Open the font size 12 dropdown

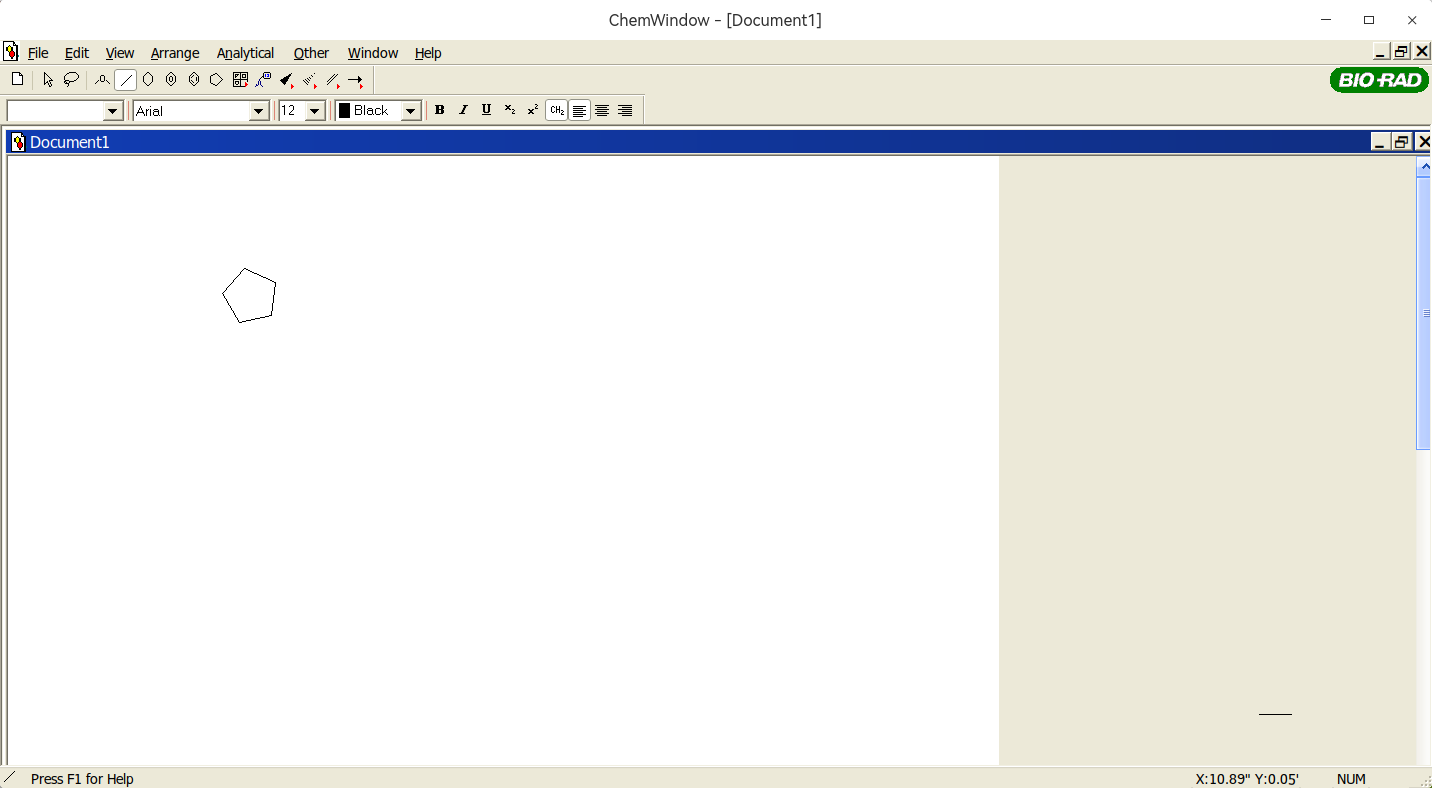click(x=314, y=111)
